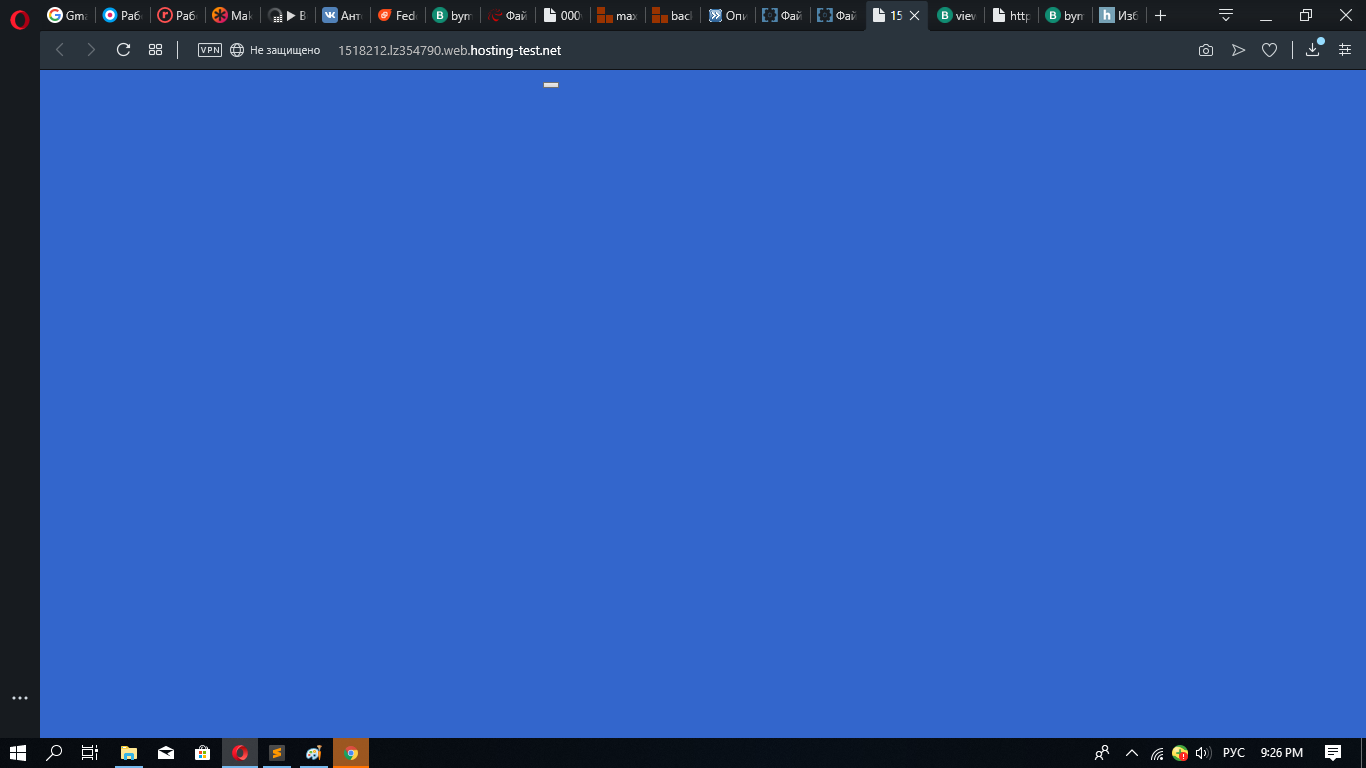Click the 'Не защищено' site security indicator
This screenshot has width=1366, height=768.
click(x=275, y=50)
